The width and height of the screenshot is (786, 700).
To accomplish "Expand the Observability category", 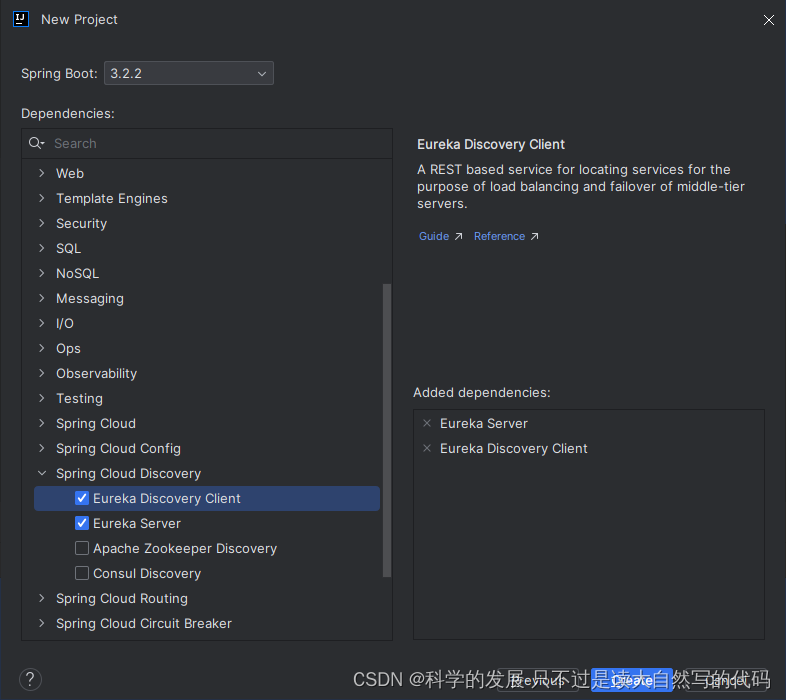I will (42, 373).
